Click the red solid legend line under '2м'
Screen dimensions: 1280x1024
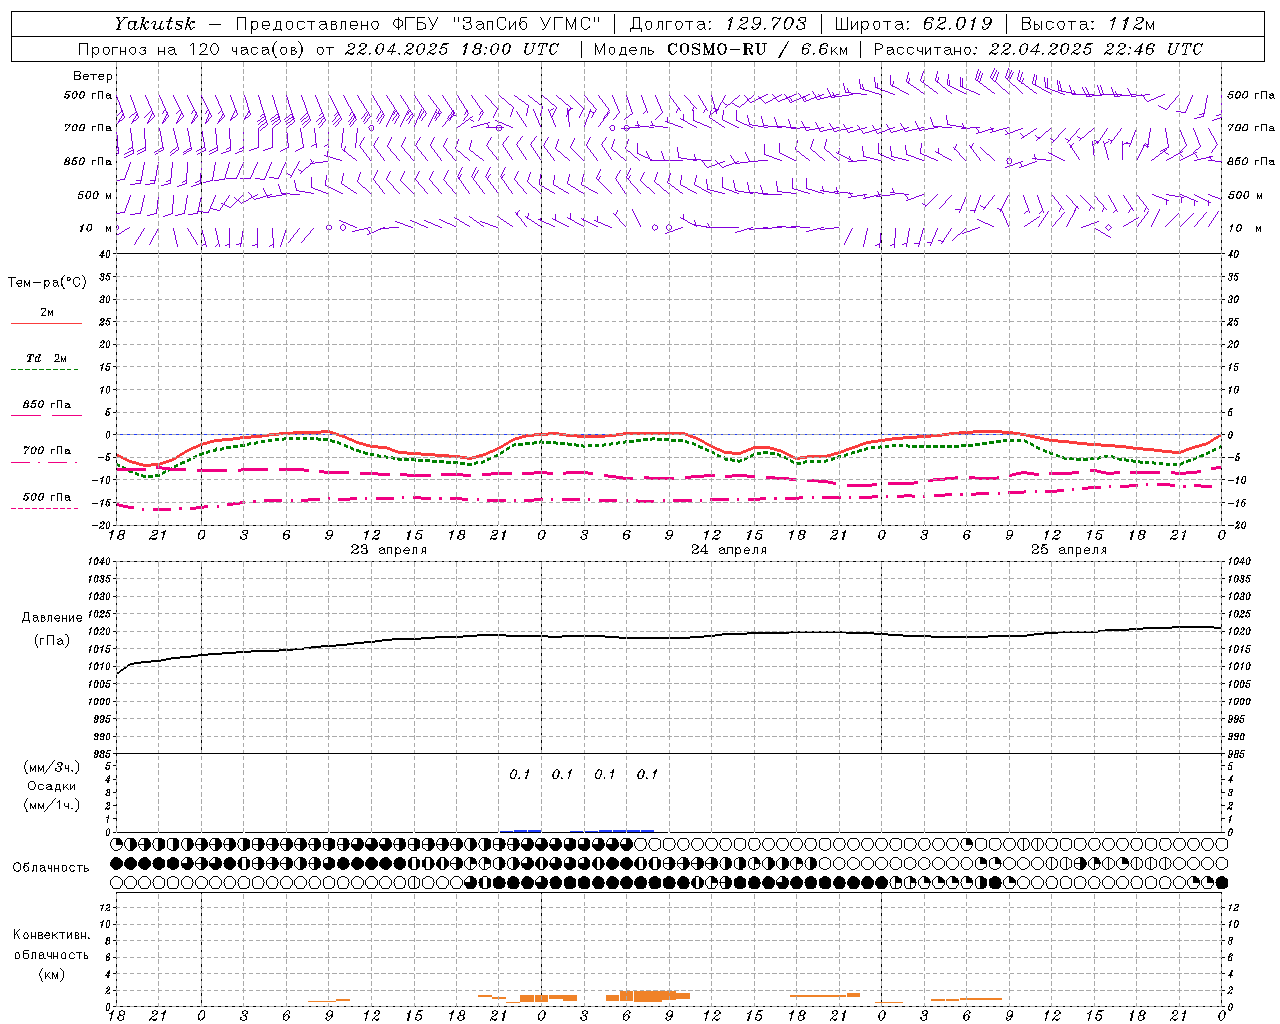click(46, 324)
